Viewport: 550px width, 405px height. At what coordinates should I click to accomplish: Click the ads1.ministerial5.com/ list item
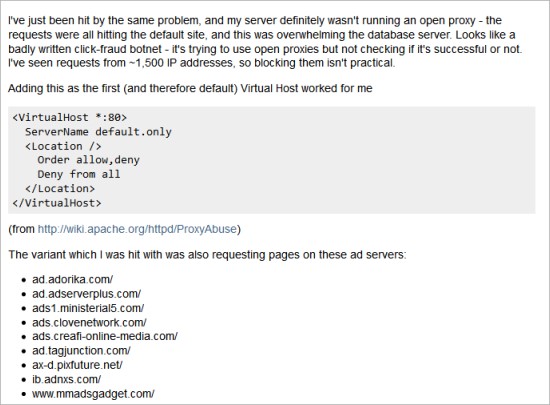tap(88, 308)
